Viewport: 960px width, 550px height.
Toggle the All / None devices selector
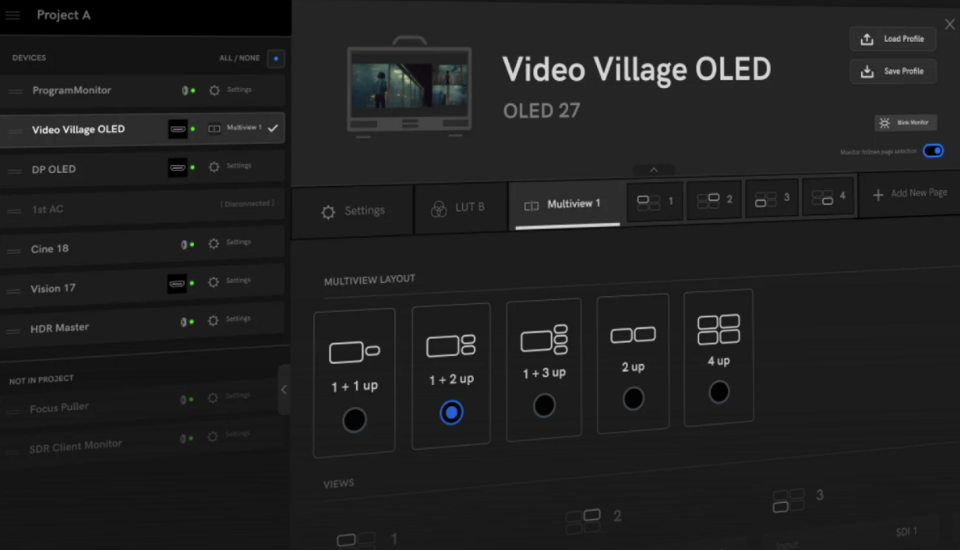(276, 58)
